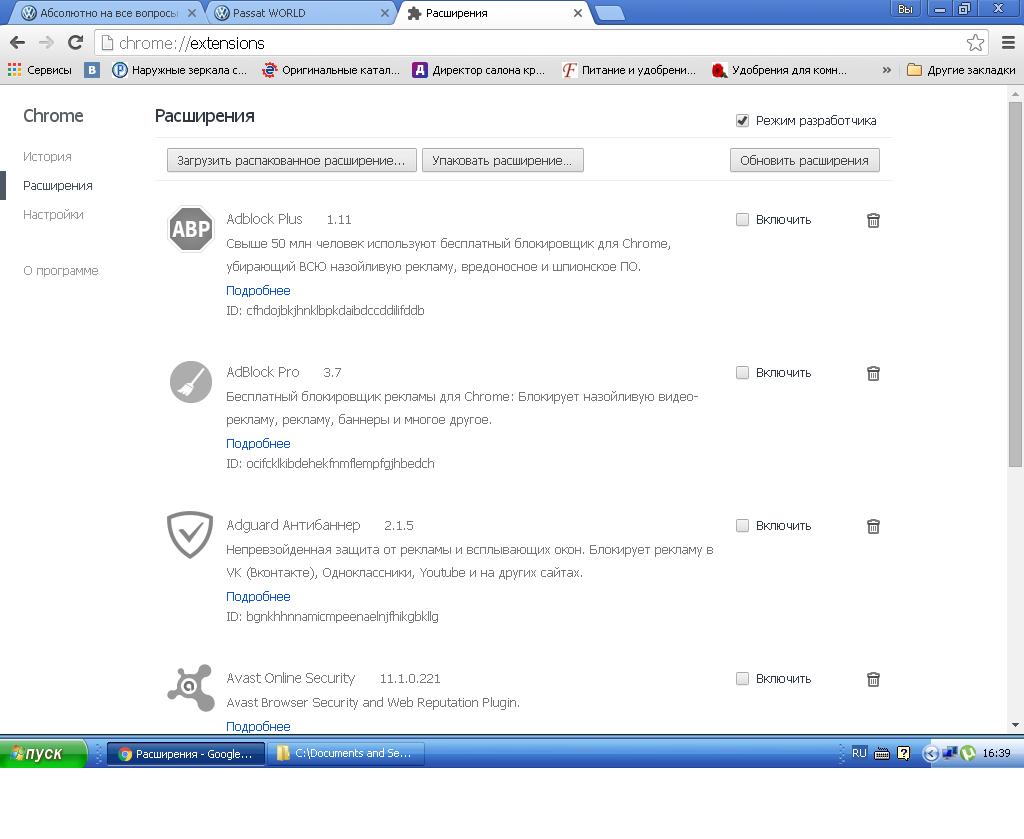The width and height of the screenshot is (1024, 839).
Task: Click trash icon next to Adguard Антибаннер
Action: click(x=873, y=526)
